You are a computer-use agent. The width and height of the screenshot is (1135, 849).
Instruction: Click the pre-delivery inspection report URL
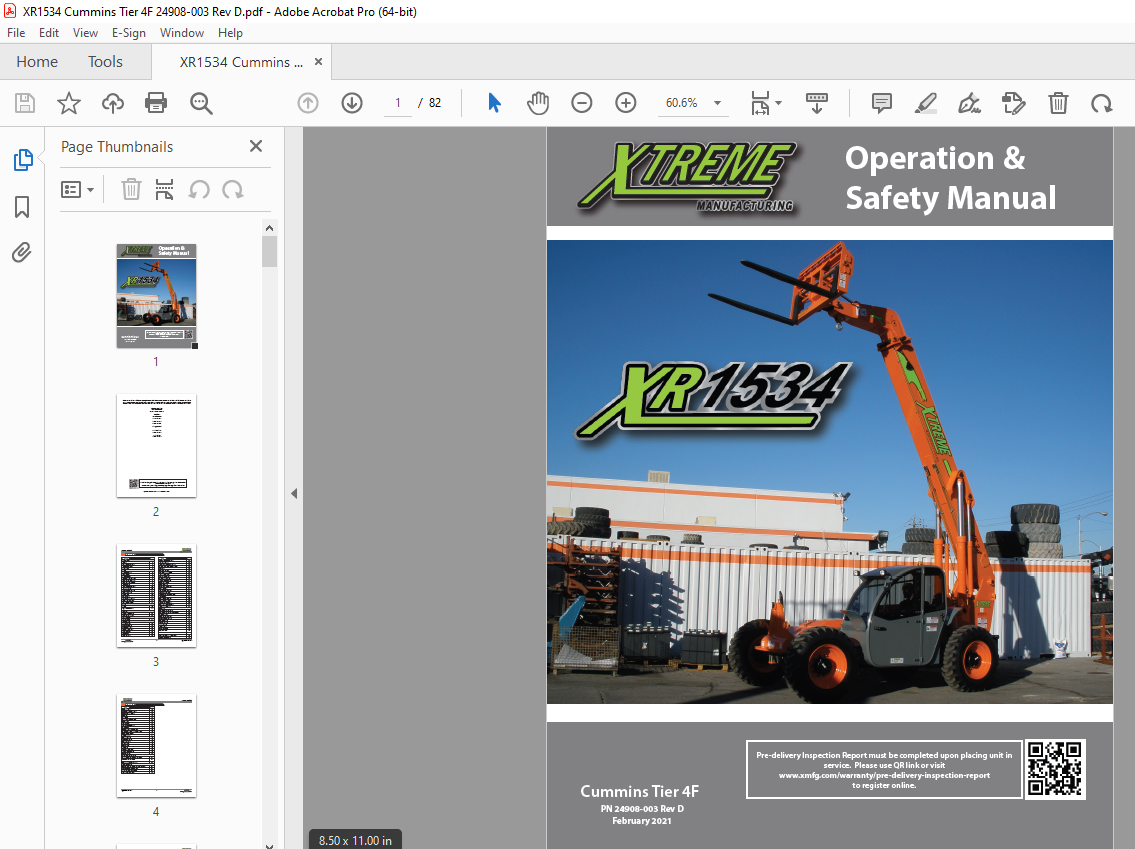click(884, 775)
